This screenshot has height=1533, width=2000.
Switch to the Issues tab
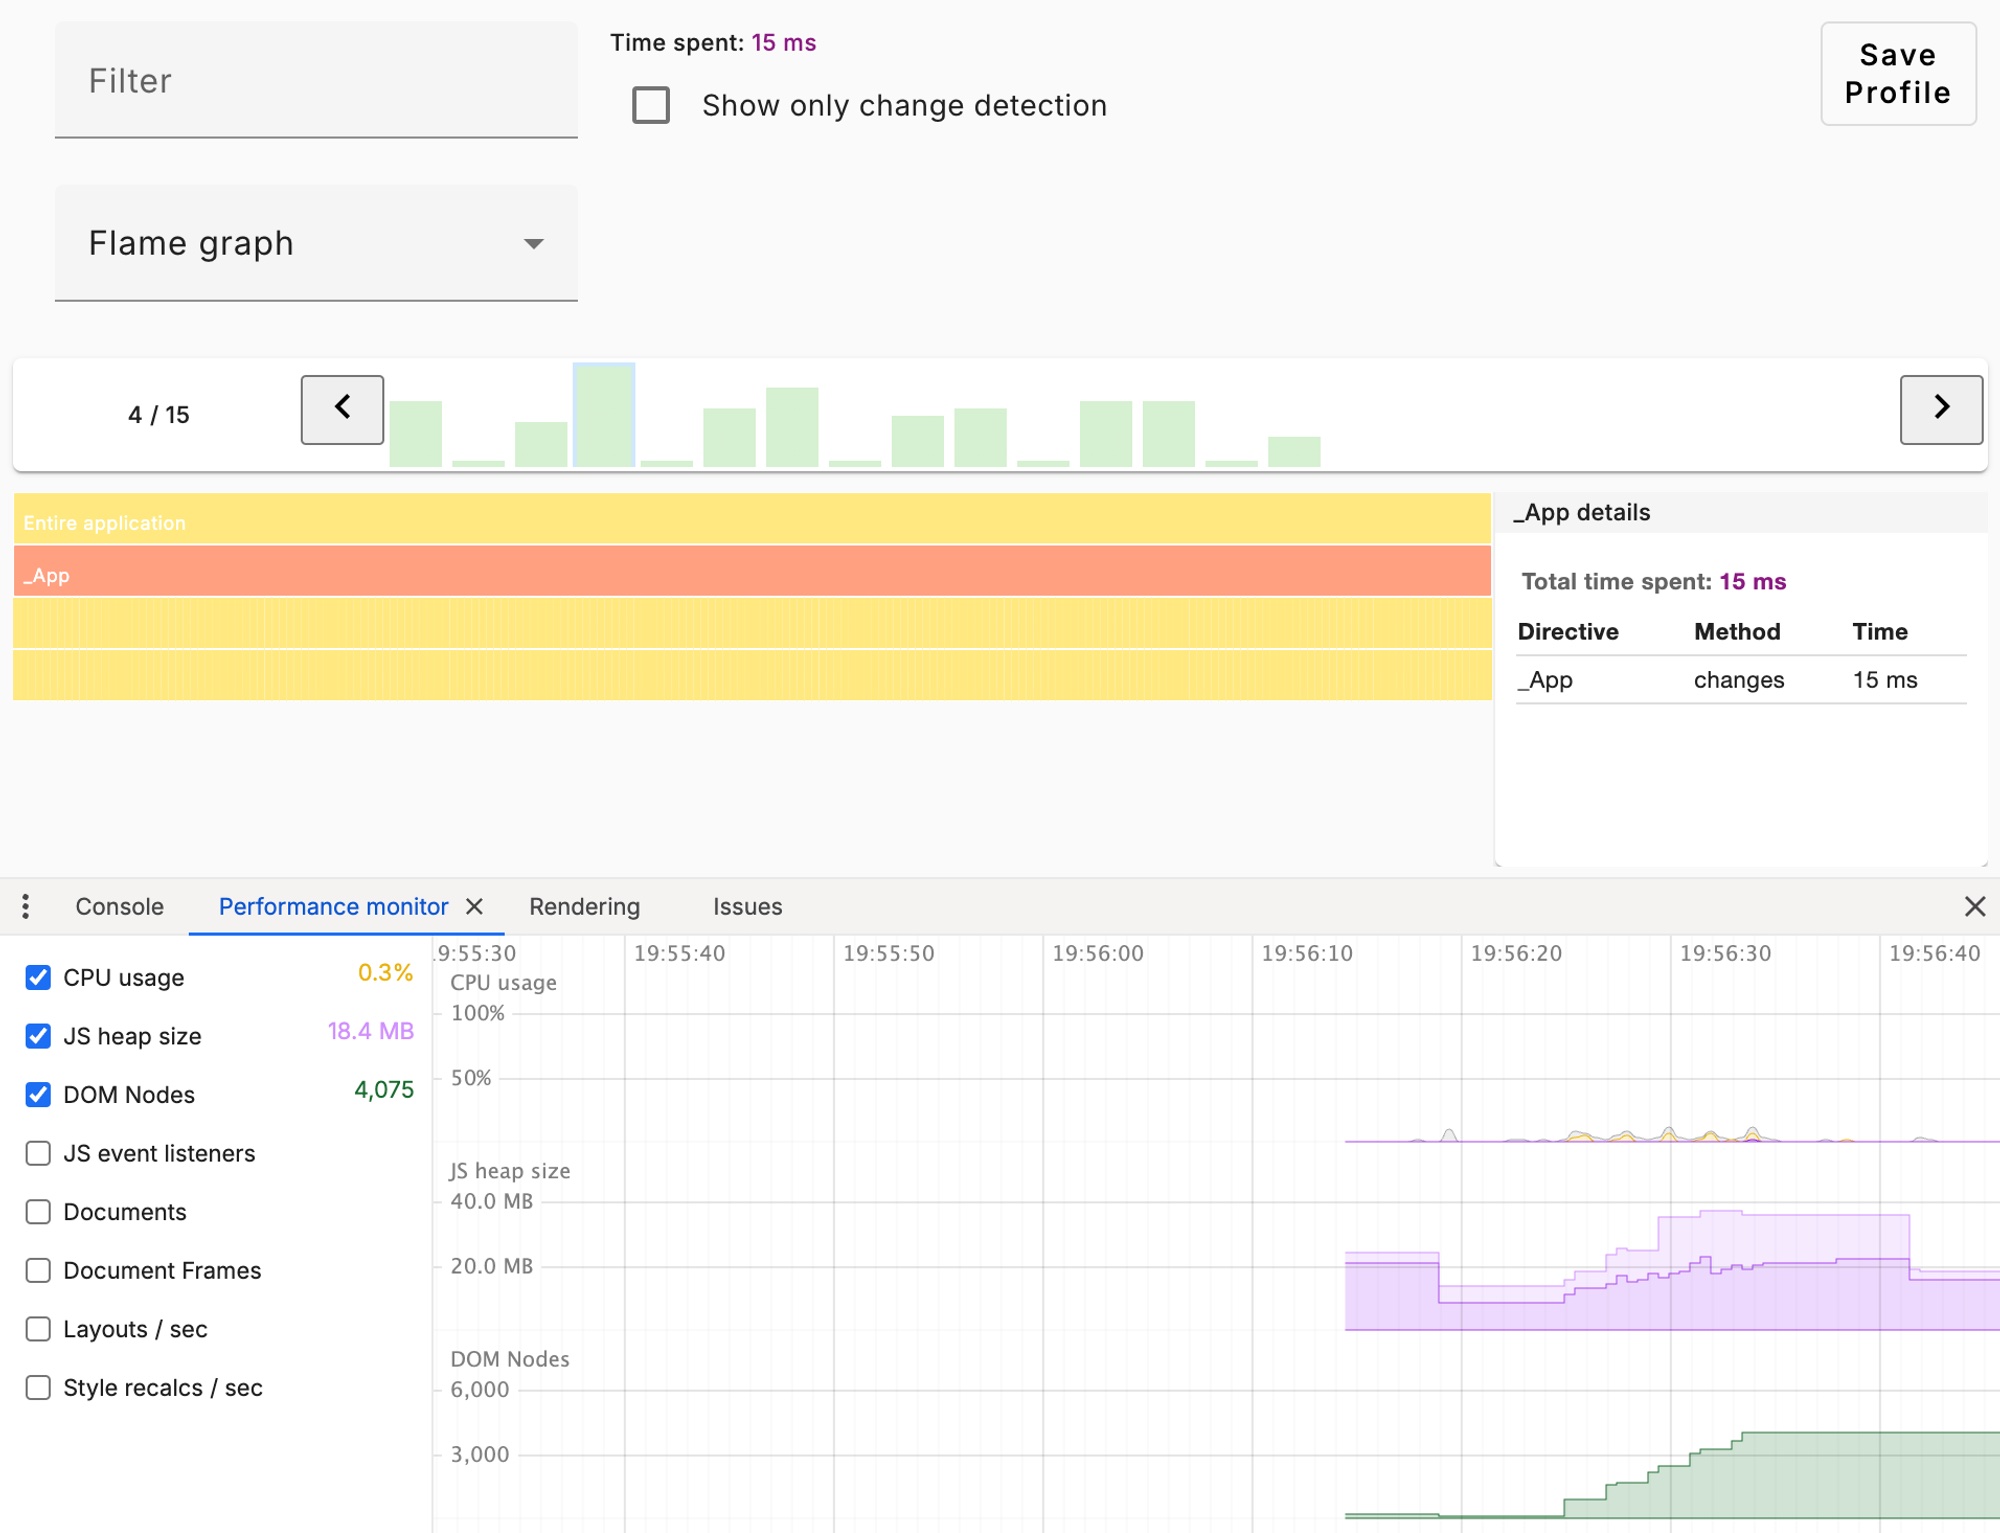click(747, 906)
